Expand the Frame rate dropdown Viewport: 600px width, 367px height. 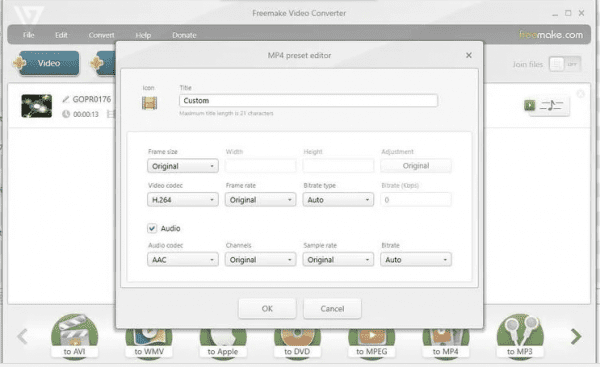[x=261, y=200]
